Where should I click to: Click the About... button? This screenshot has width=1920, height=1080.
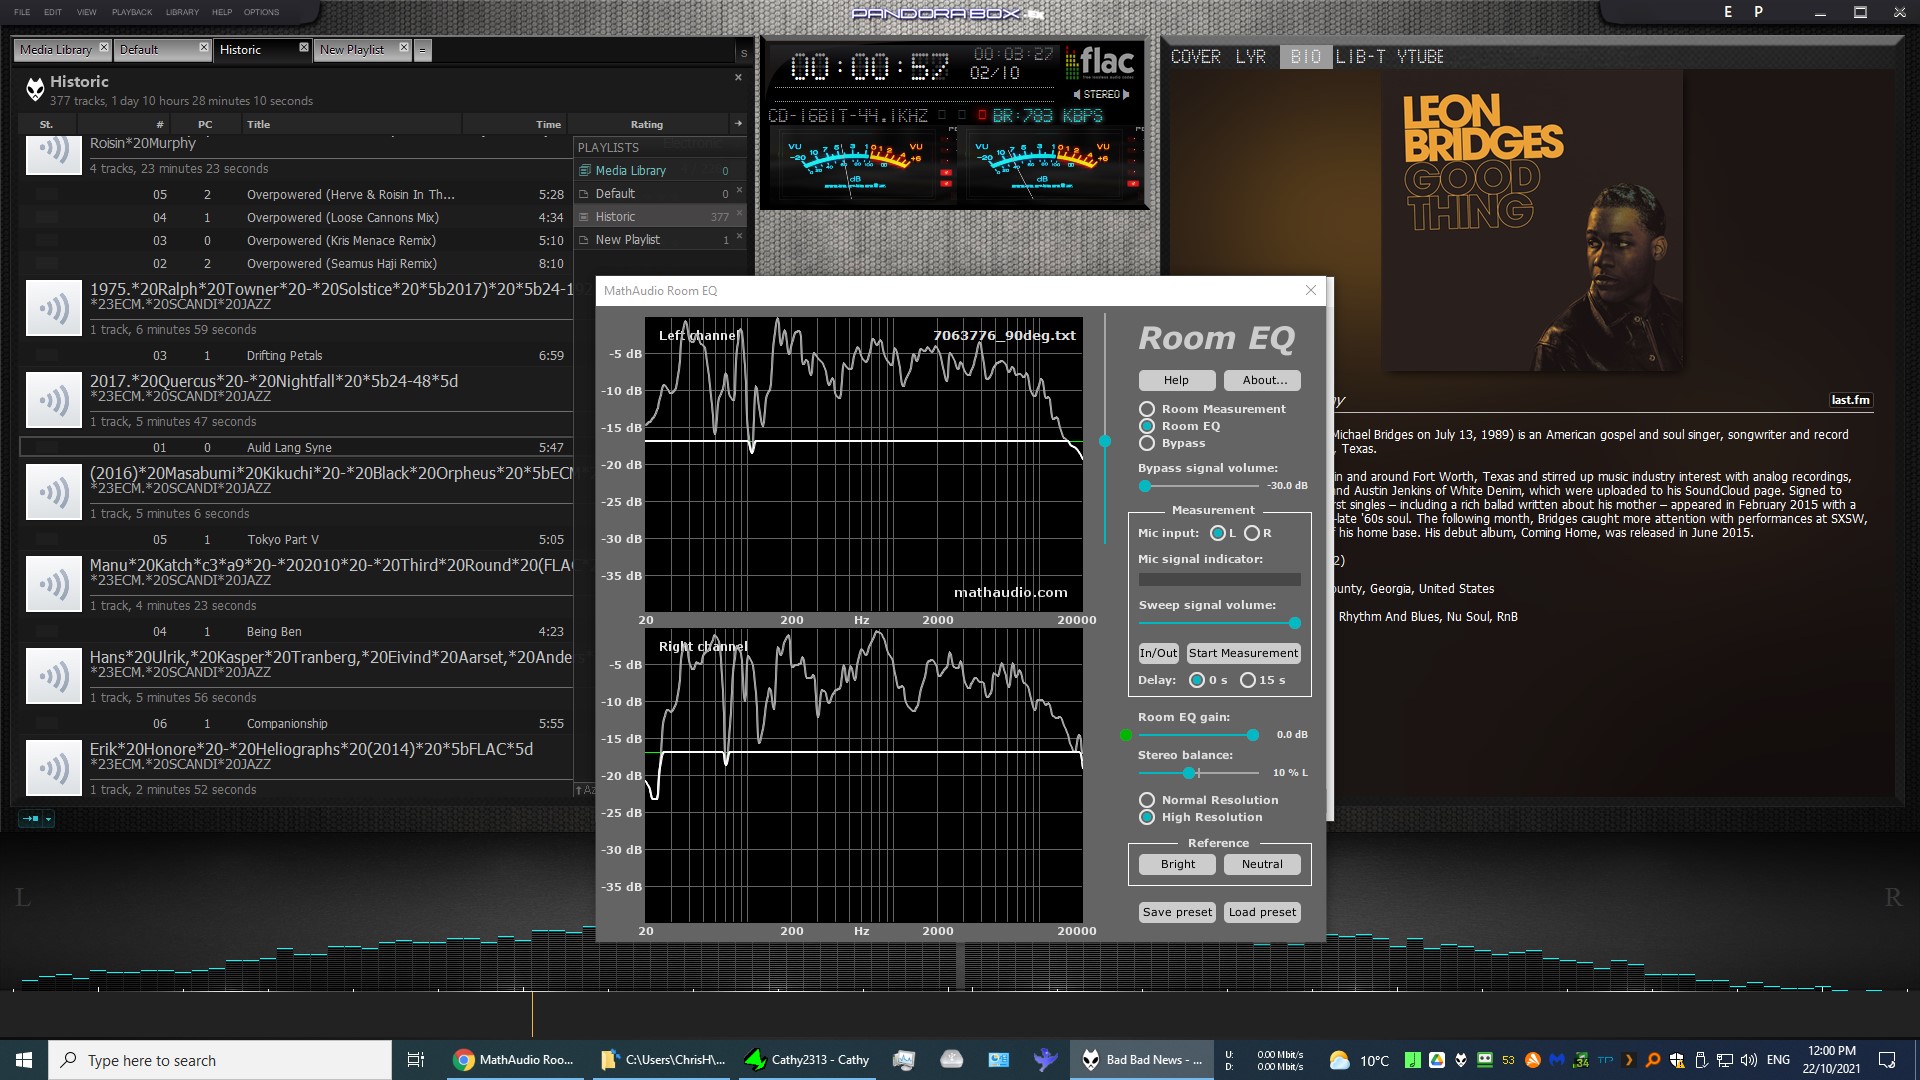pyautogui.click(x=1263, y=380)
